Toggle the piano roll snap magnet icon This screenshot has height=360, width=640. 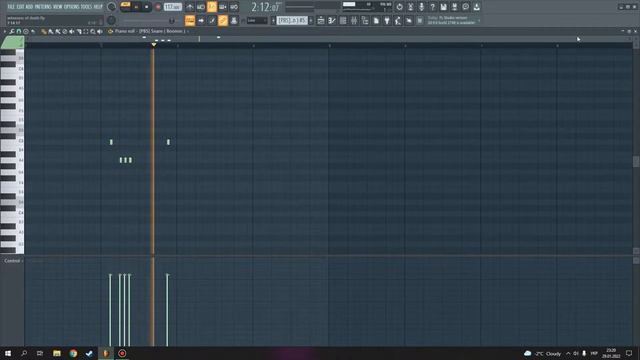pyautogui.click(x=19, y=31)
